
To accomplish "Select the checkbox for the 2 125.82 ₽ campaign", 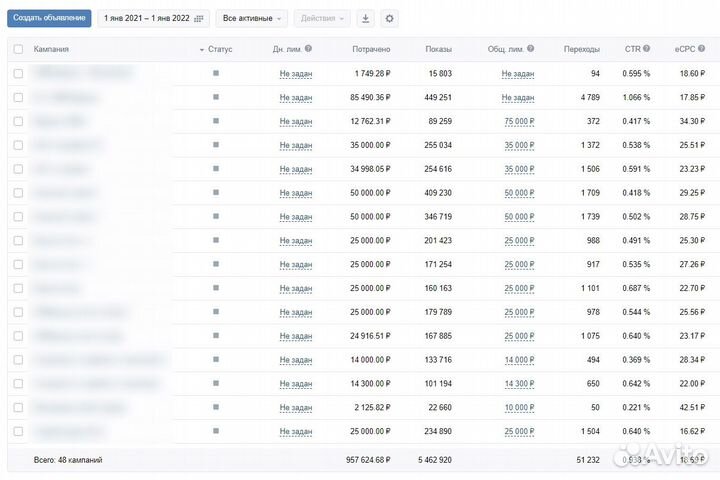I will click(x=18, y=408).
